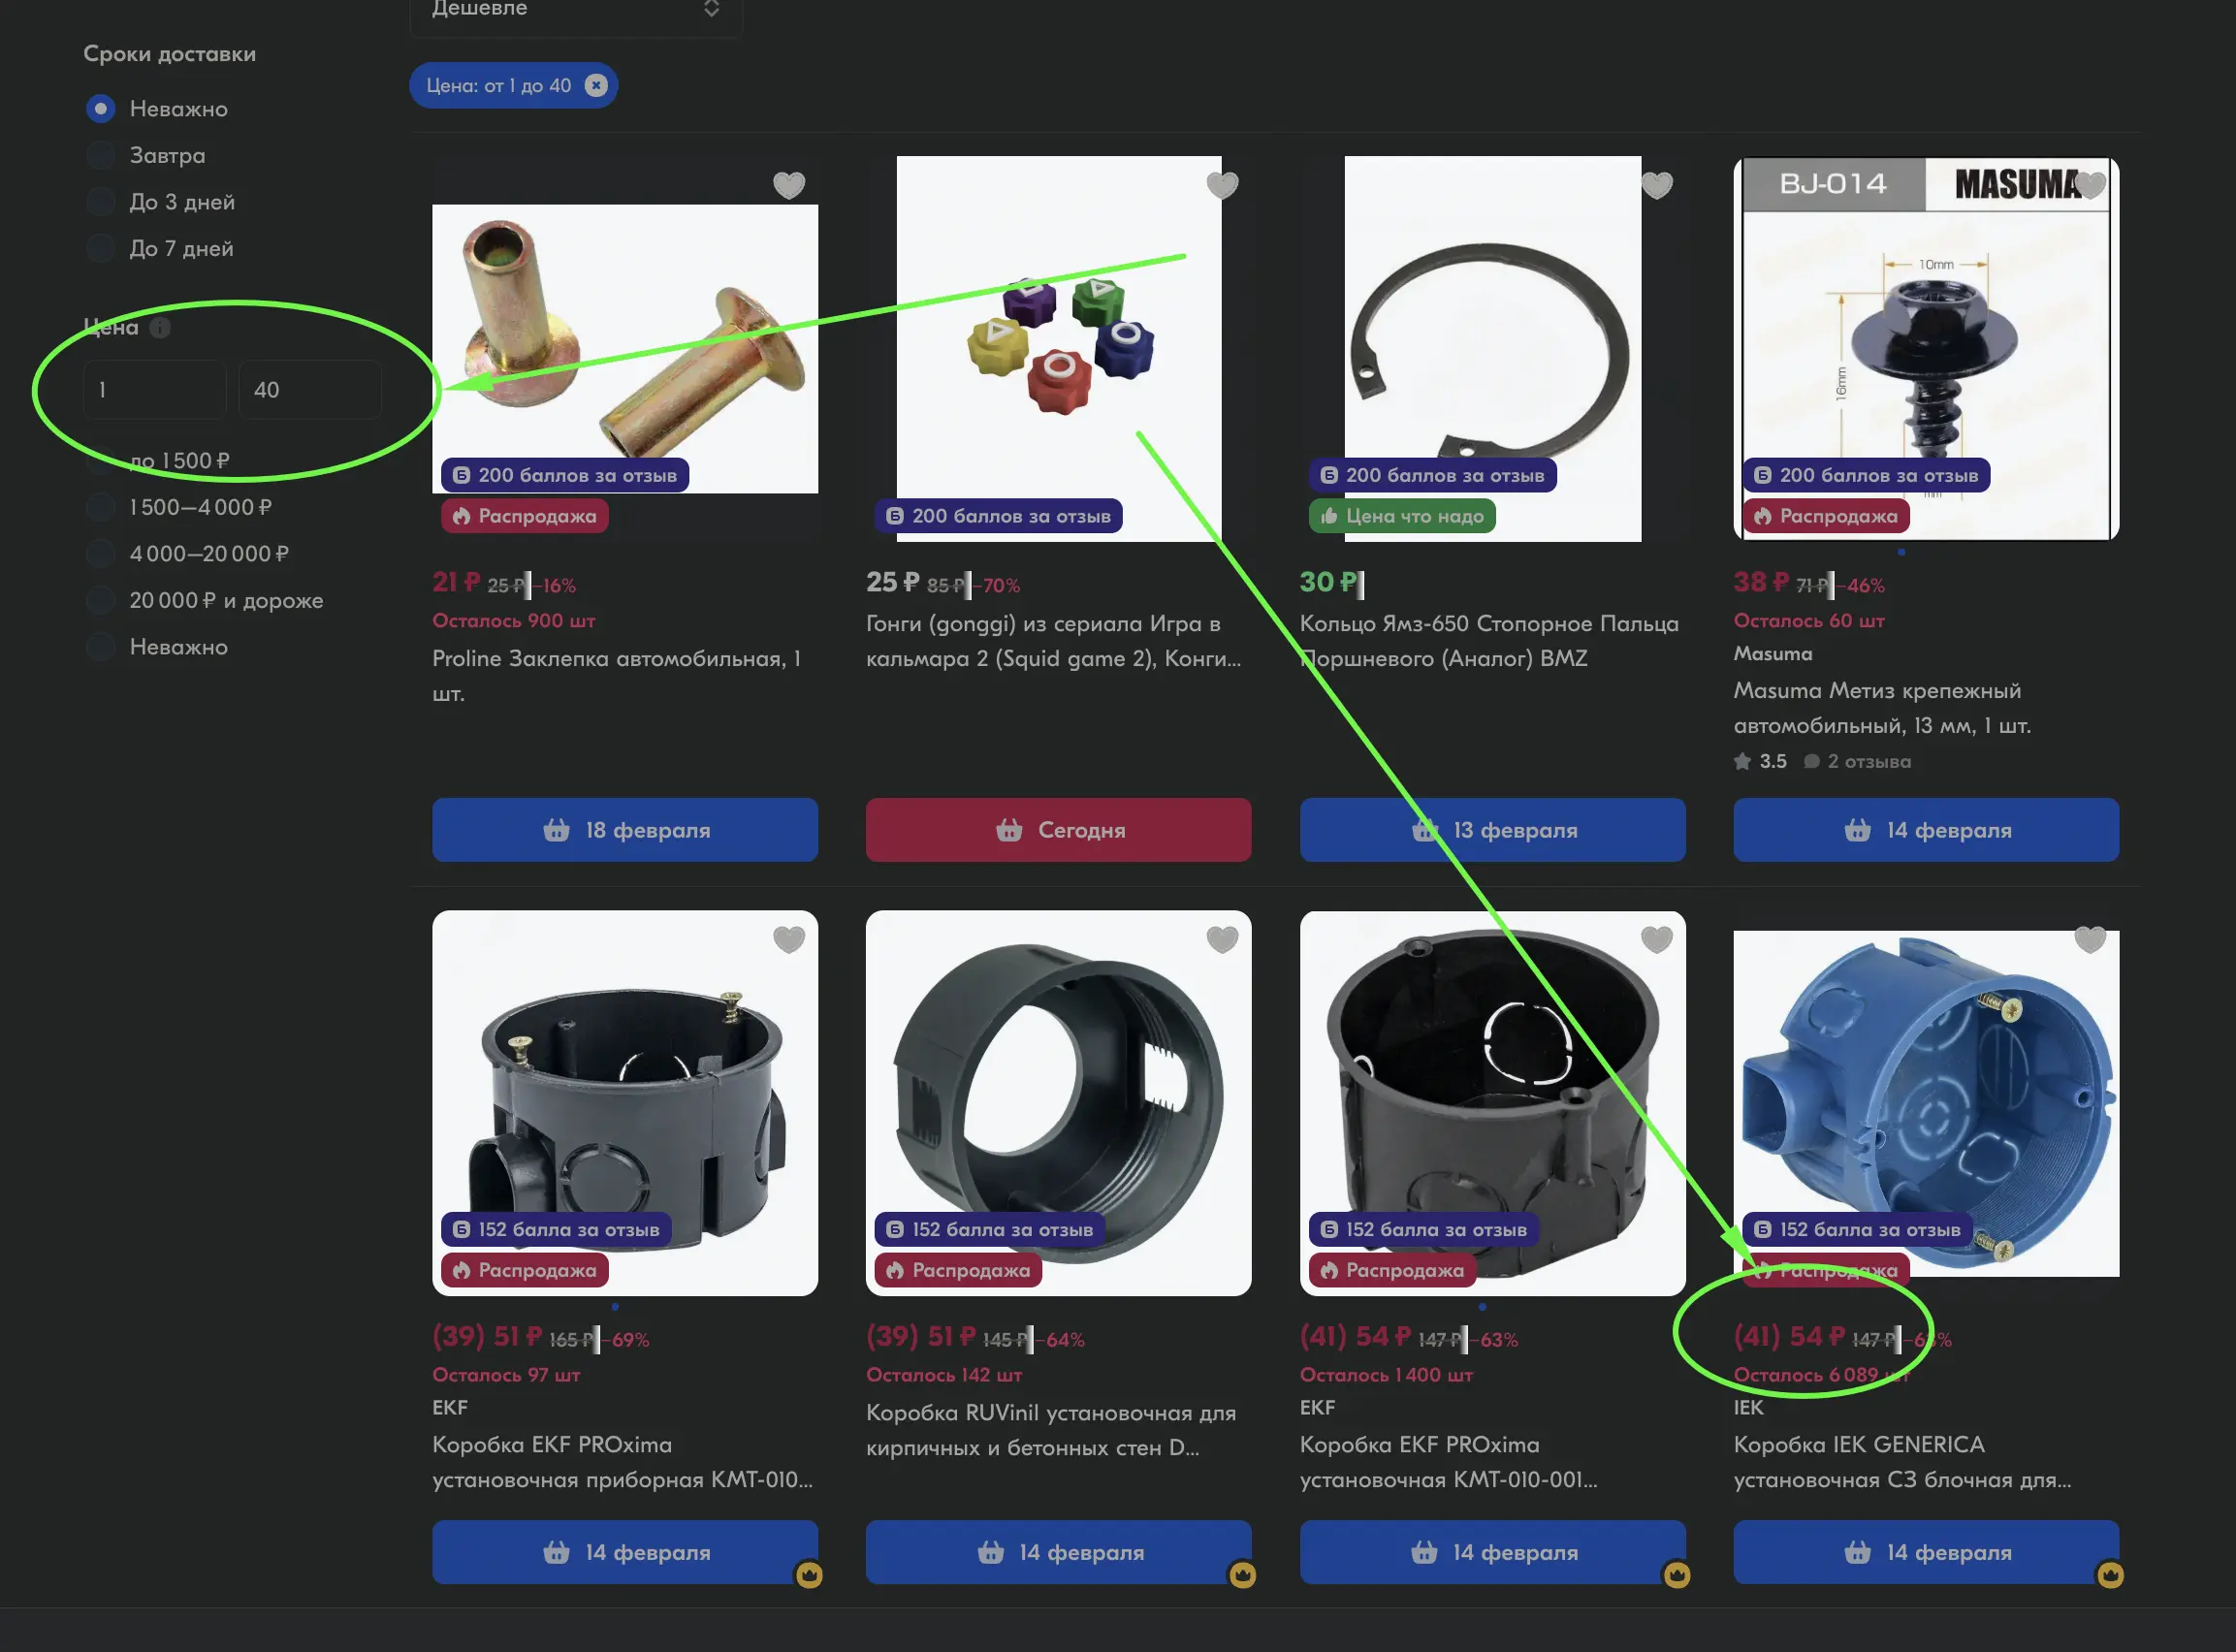Click 'Осталось 142 шт' stock text

[944, 1374]
